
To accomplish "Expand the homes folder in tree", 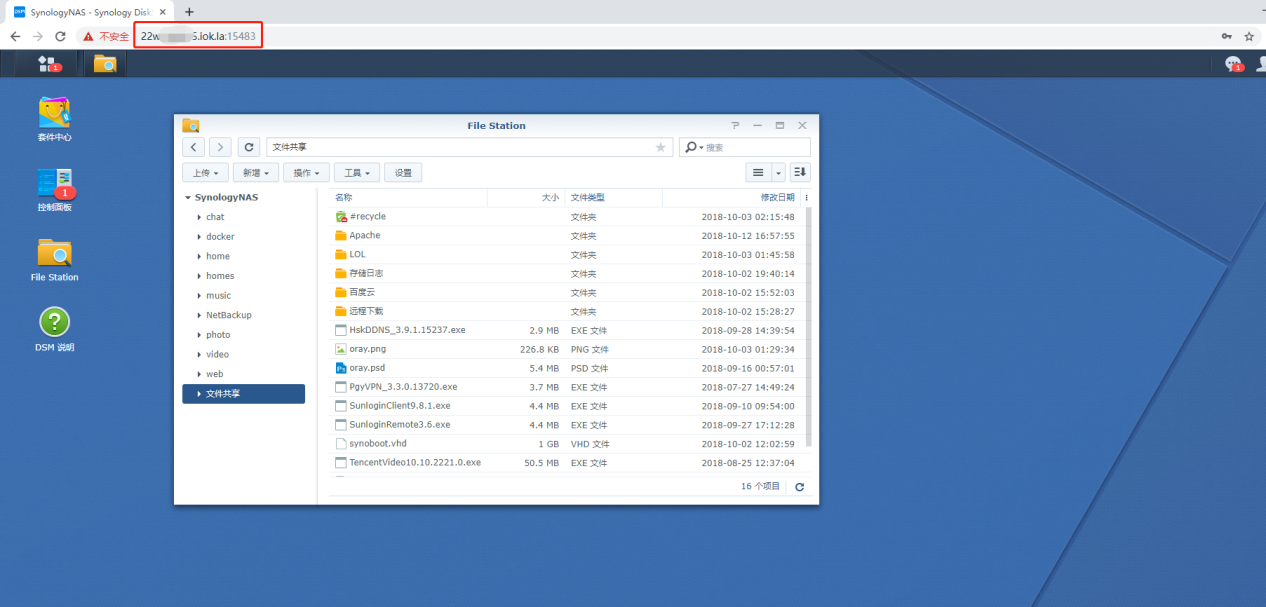I will coord(199,276).
